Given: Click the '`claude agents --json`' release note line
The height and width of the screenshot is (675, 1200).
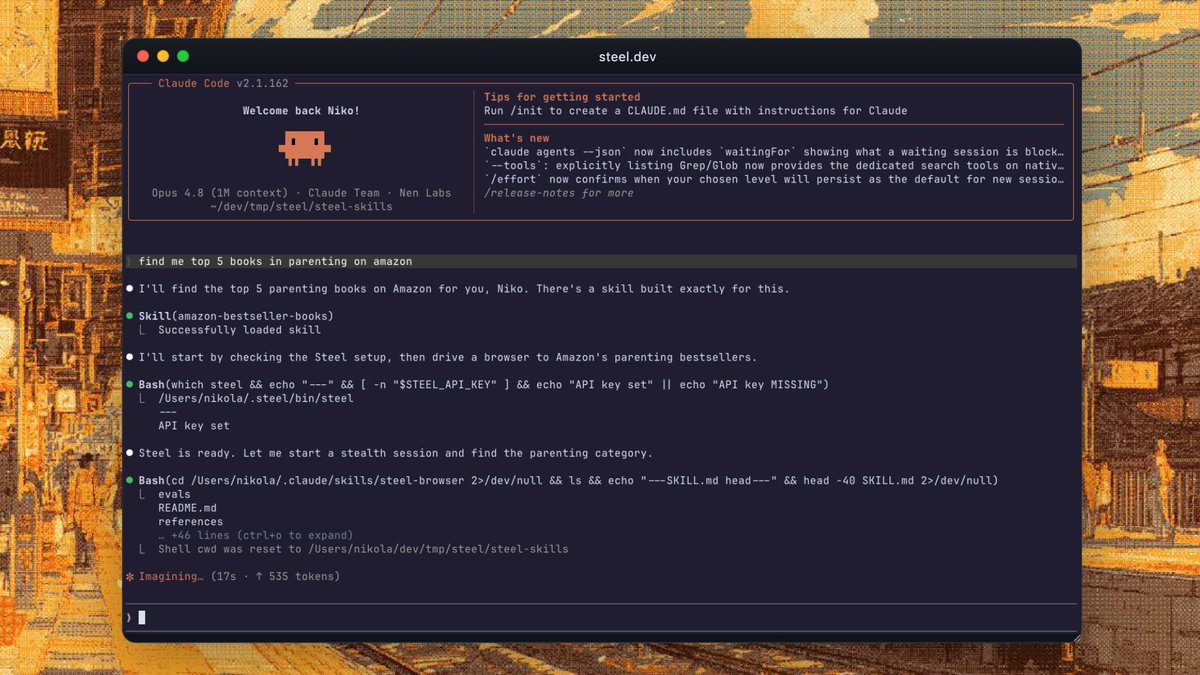Looking at the screenshot, I should pos(774,152).
